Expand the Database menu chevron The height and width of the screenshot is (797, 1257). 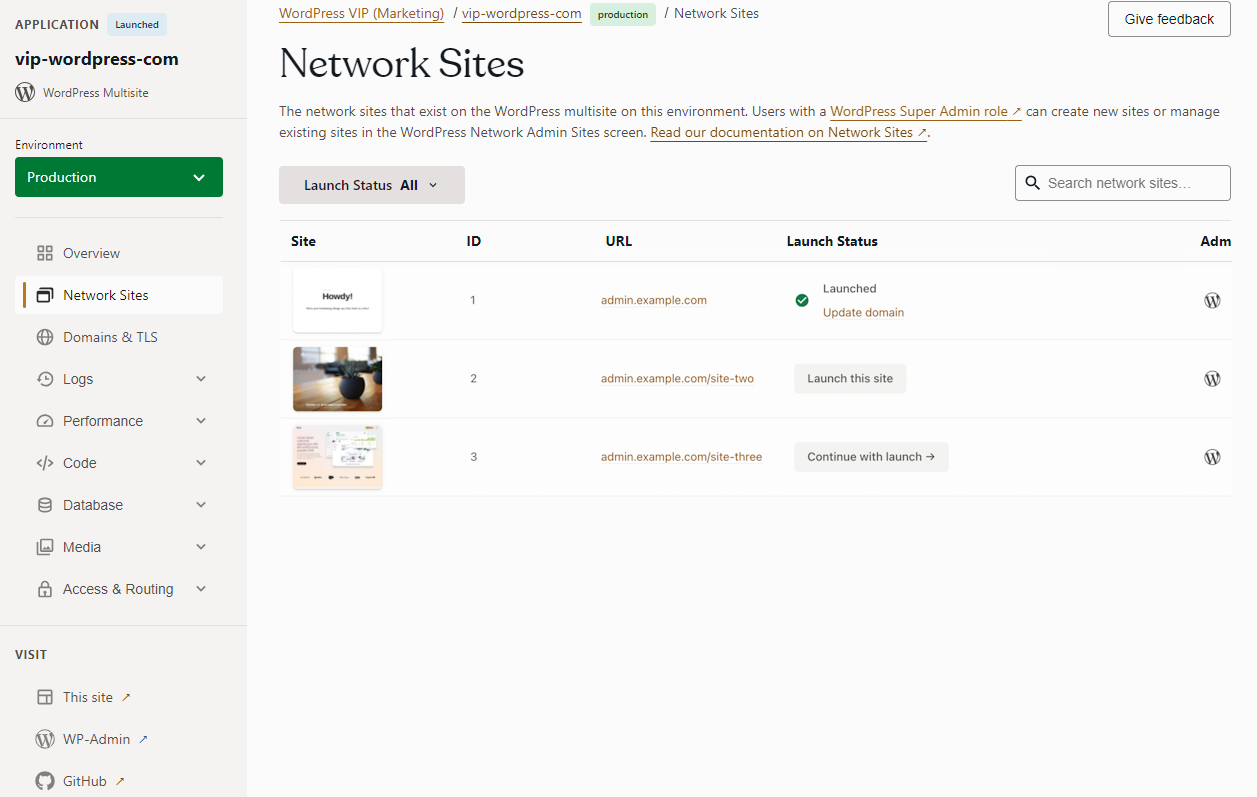[201, 505]
